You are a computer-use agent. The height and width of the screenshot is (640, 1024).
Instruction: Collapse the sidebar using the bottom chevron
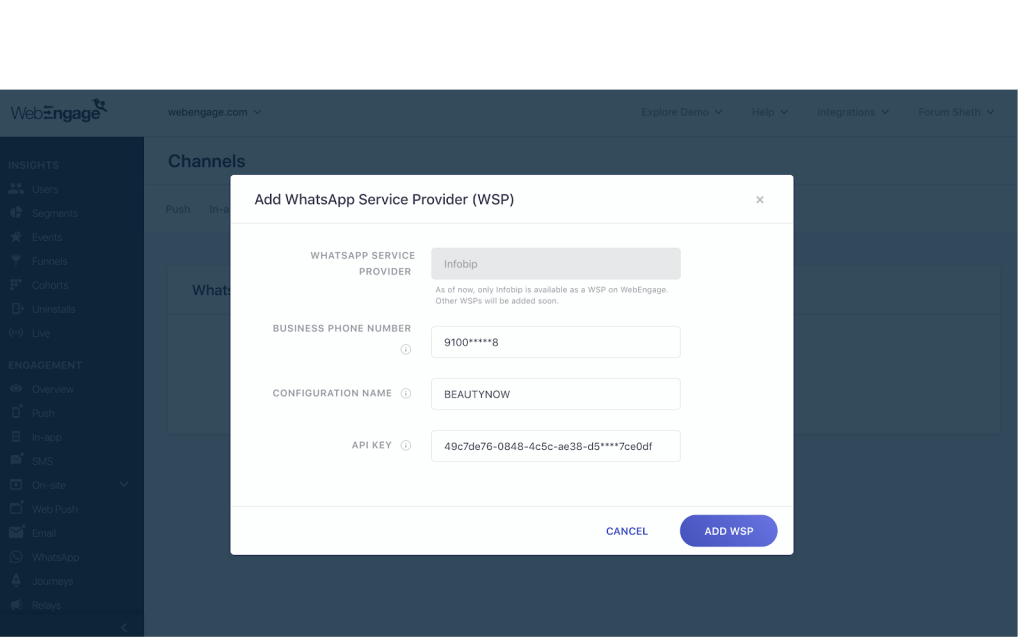(x=123, y=625)
